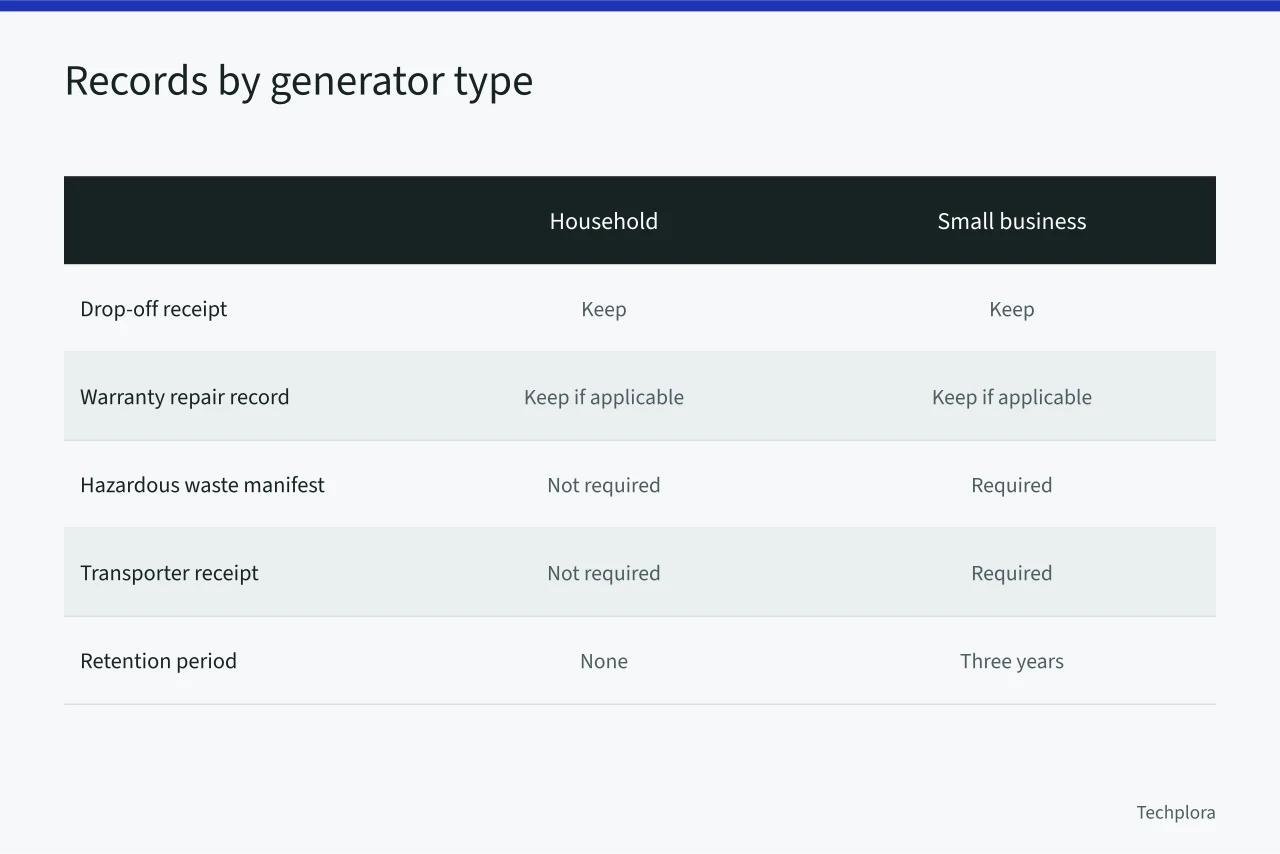Click the 'Records by generator type' title
This screenshot has width=1280, height=854.
coord(299,82)
